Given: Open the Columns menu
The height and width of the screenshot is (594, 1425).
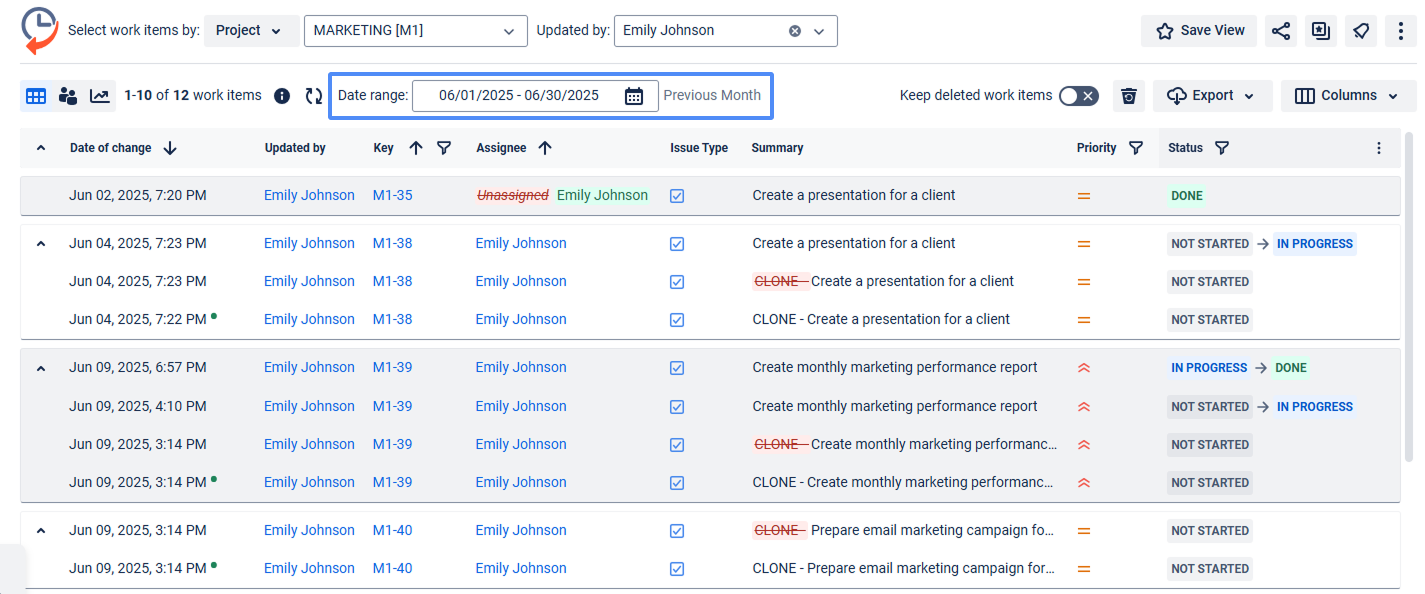Looking at the screenshot, I should (1348, 96).
